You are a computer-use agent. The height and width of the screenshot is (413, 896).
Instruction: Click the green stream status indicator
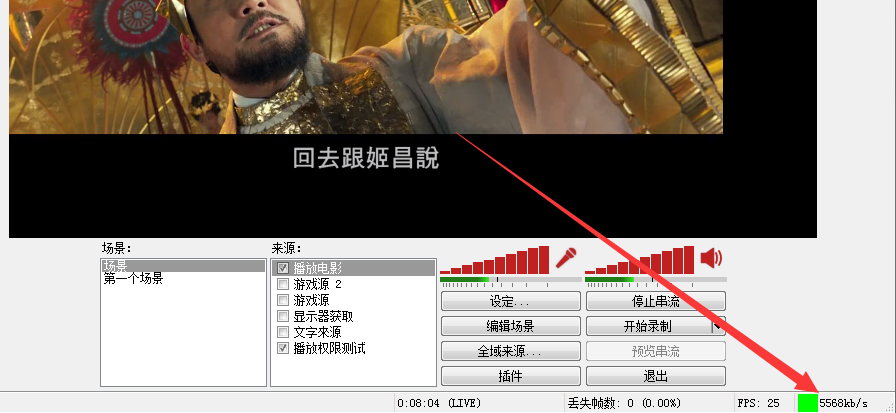point(808,403)
